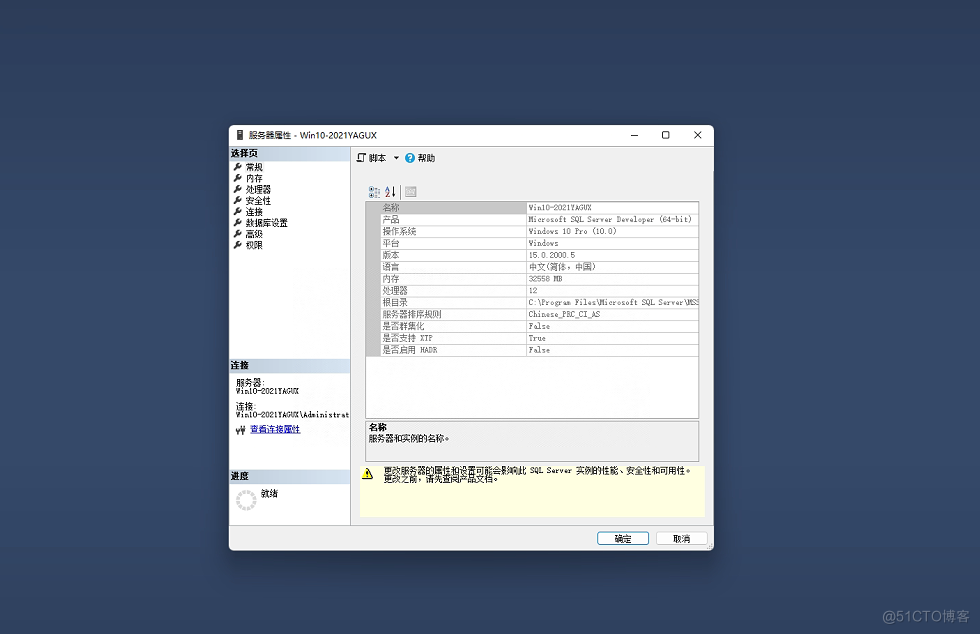Select the 是否支持 XTP property row
980x634 pixels.
[532, 338]
